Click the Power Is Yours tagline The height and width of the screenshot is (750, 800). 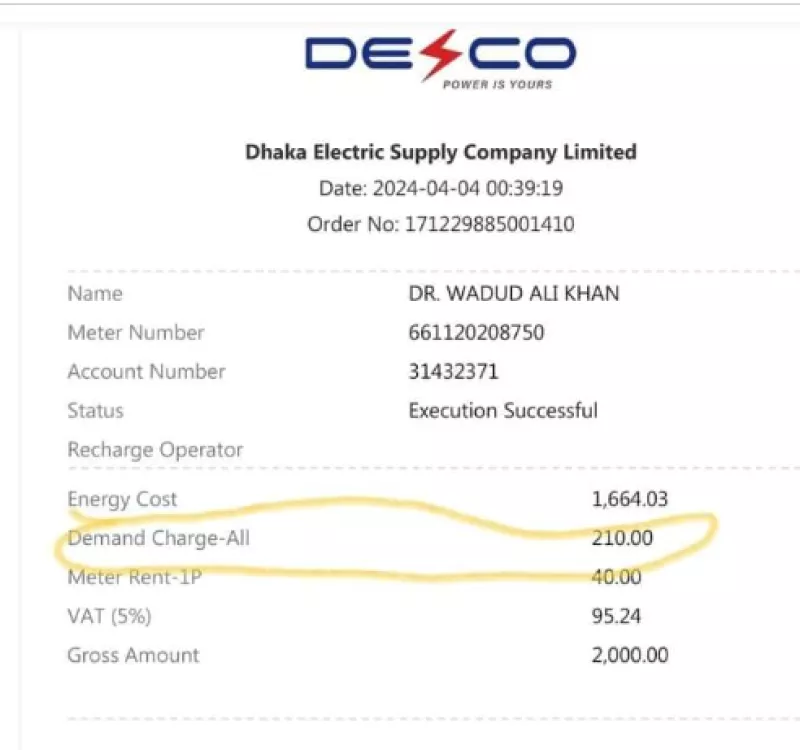[x=497, y=85]
